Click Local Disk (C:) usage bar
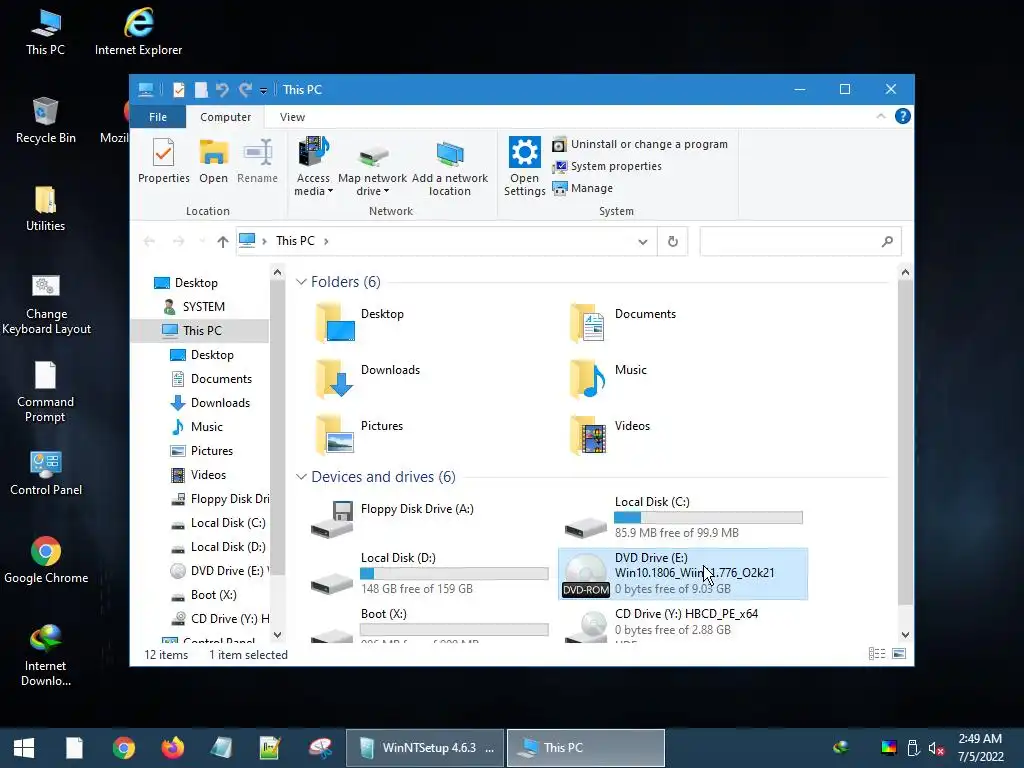Screen dimensions: 1024x768 708,518
